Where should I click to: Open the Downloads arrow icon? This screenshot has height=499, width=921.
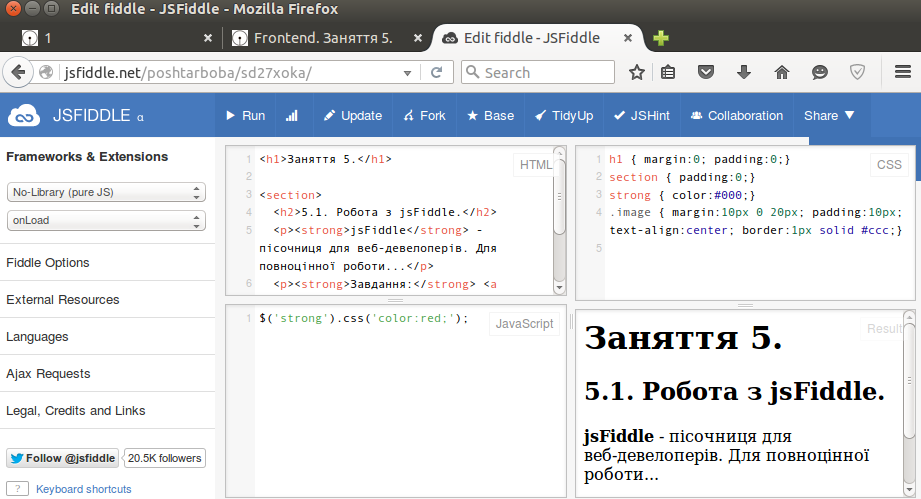[x=744, y=72]
